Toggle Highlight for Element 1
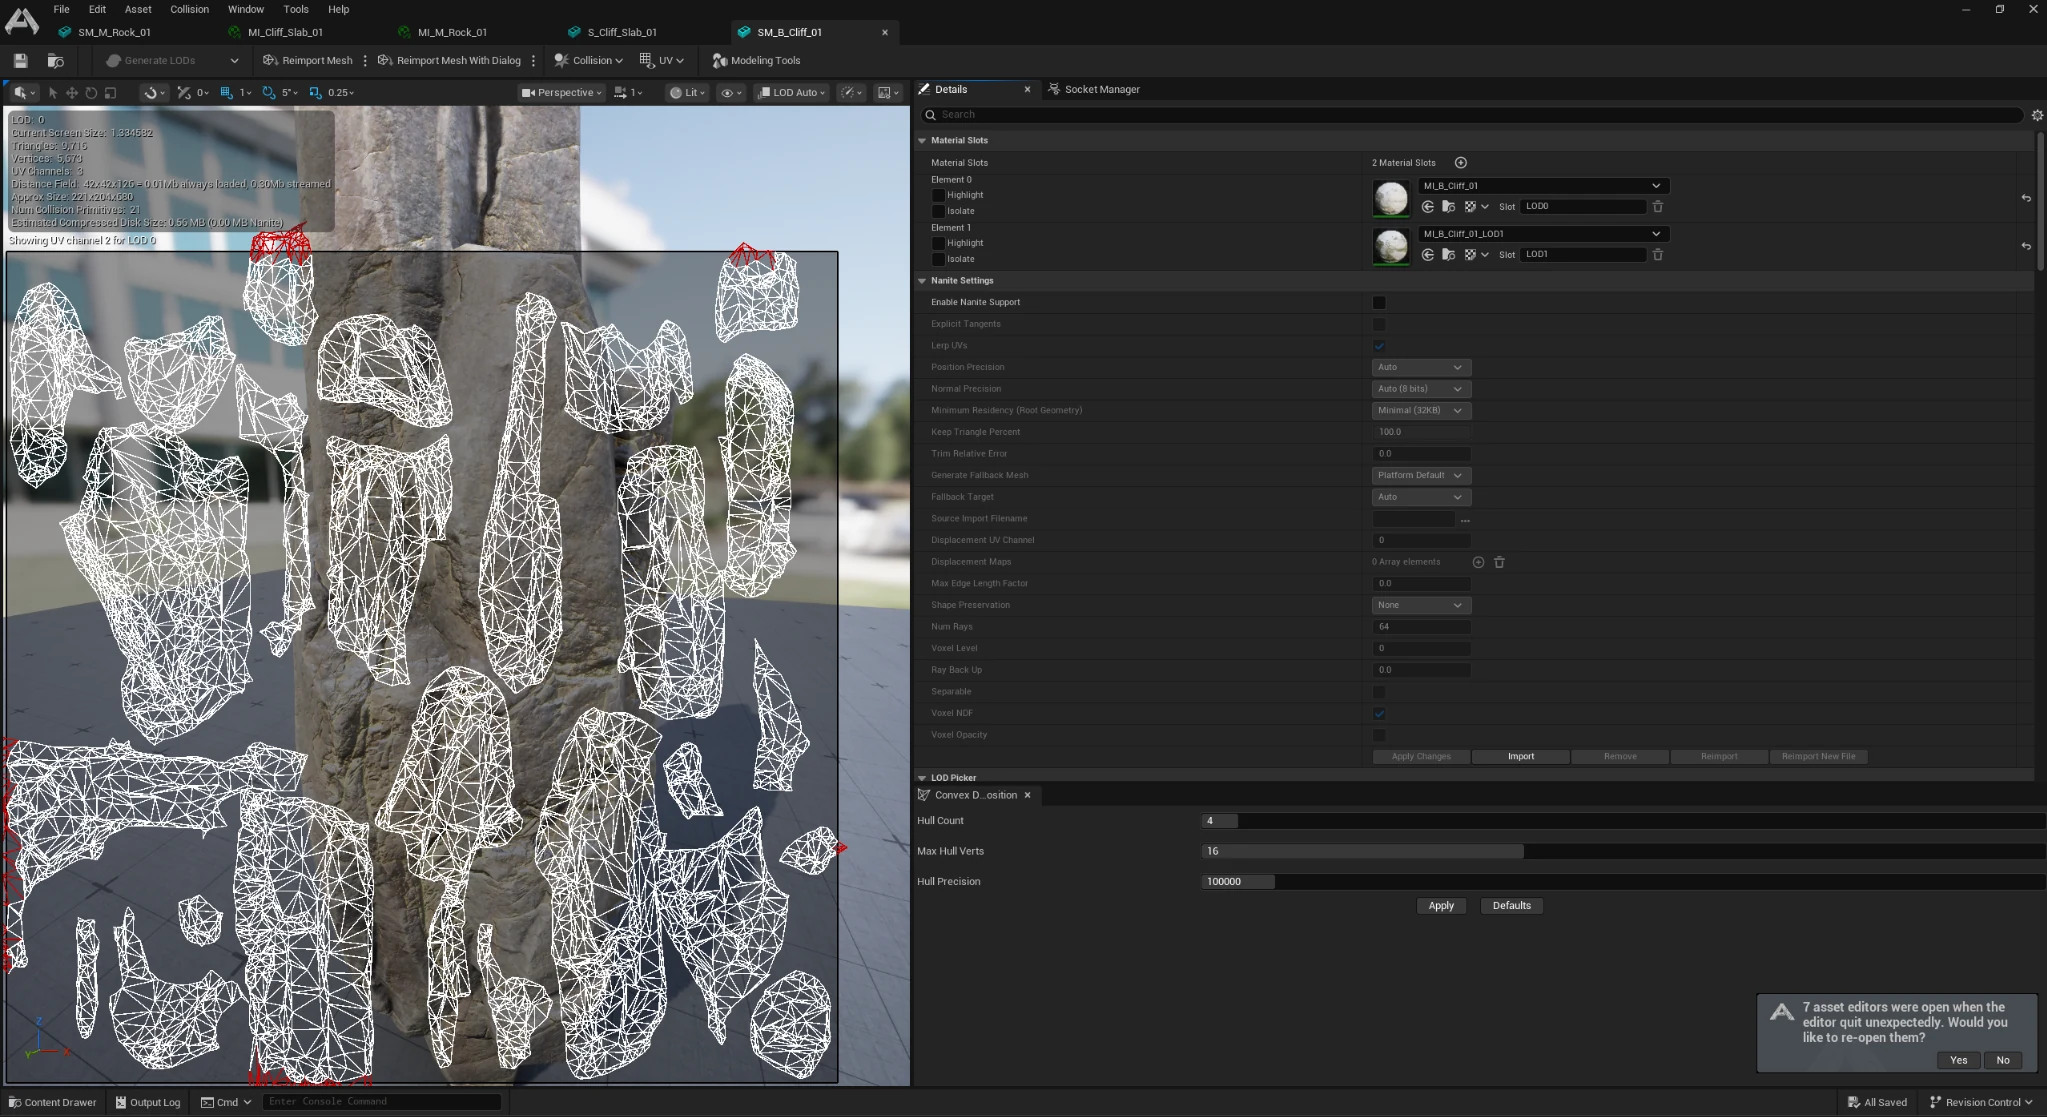This screenshot has width=2047, height=1117. (x=938, y=244)
